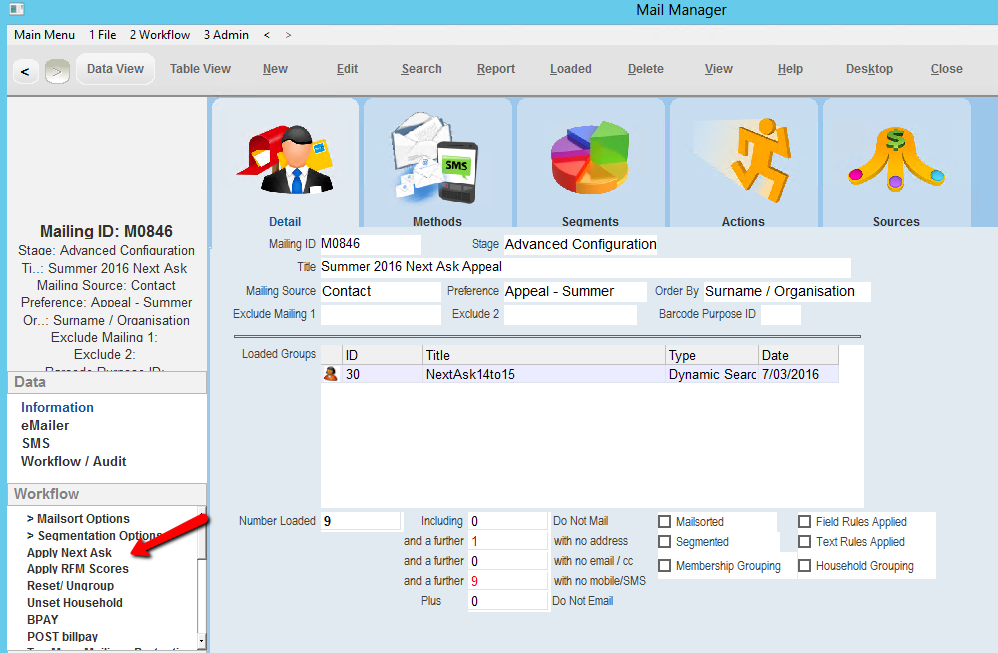This screenshot has width=998, height=653.
Task: Click the Exclude Mailing 1 field
Action: pos(380,314)
